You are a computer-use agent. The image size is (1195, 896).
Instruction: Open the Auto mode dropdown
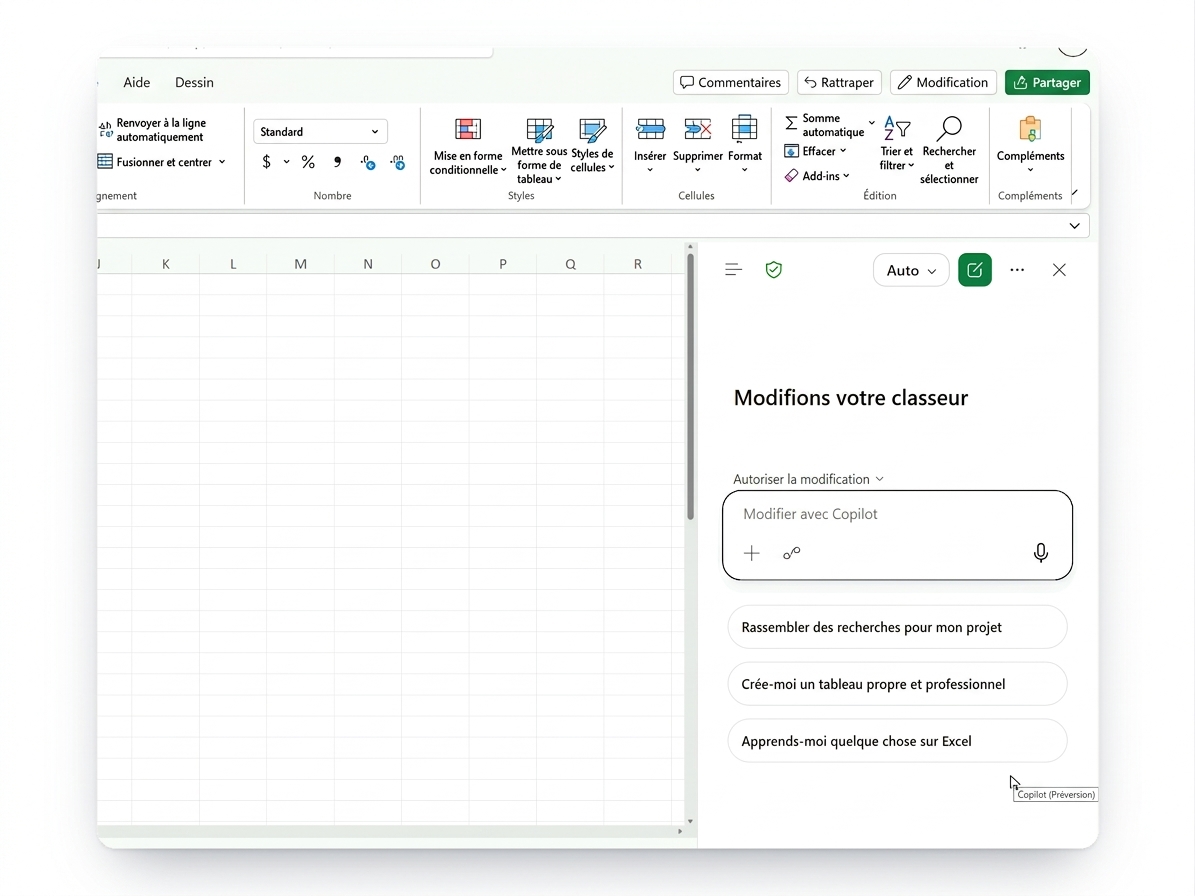pos(911,270)
